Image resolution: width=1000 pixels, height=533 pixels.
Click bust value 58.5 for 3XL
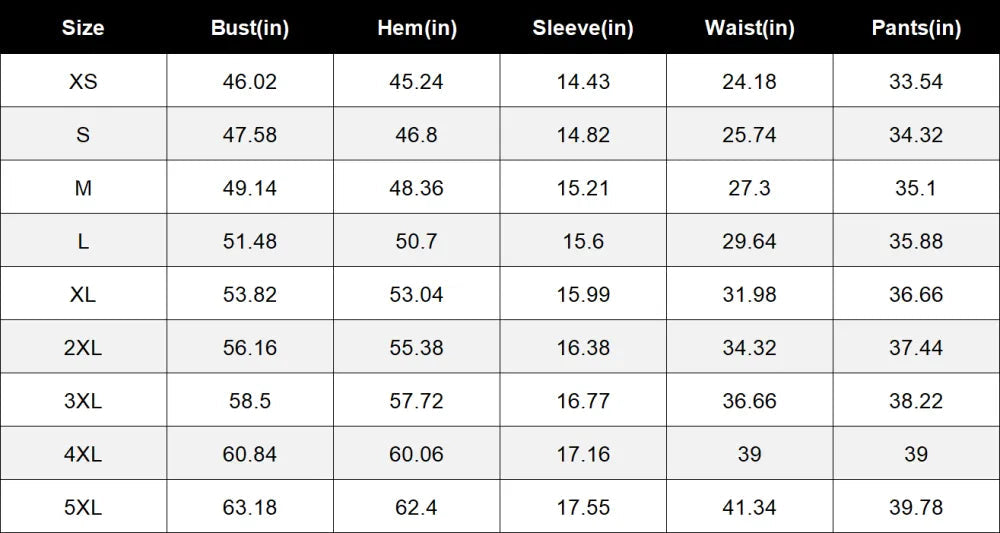click(x=250, y=401)
